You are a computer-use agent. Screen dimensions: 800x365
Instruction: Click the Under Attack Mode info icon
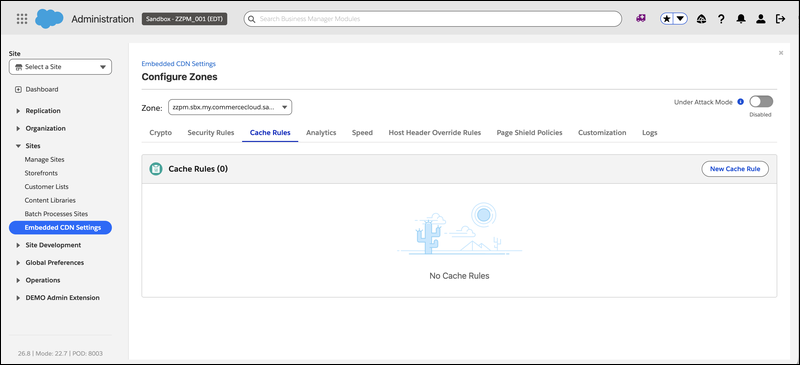[x=741, y=102]
